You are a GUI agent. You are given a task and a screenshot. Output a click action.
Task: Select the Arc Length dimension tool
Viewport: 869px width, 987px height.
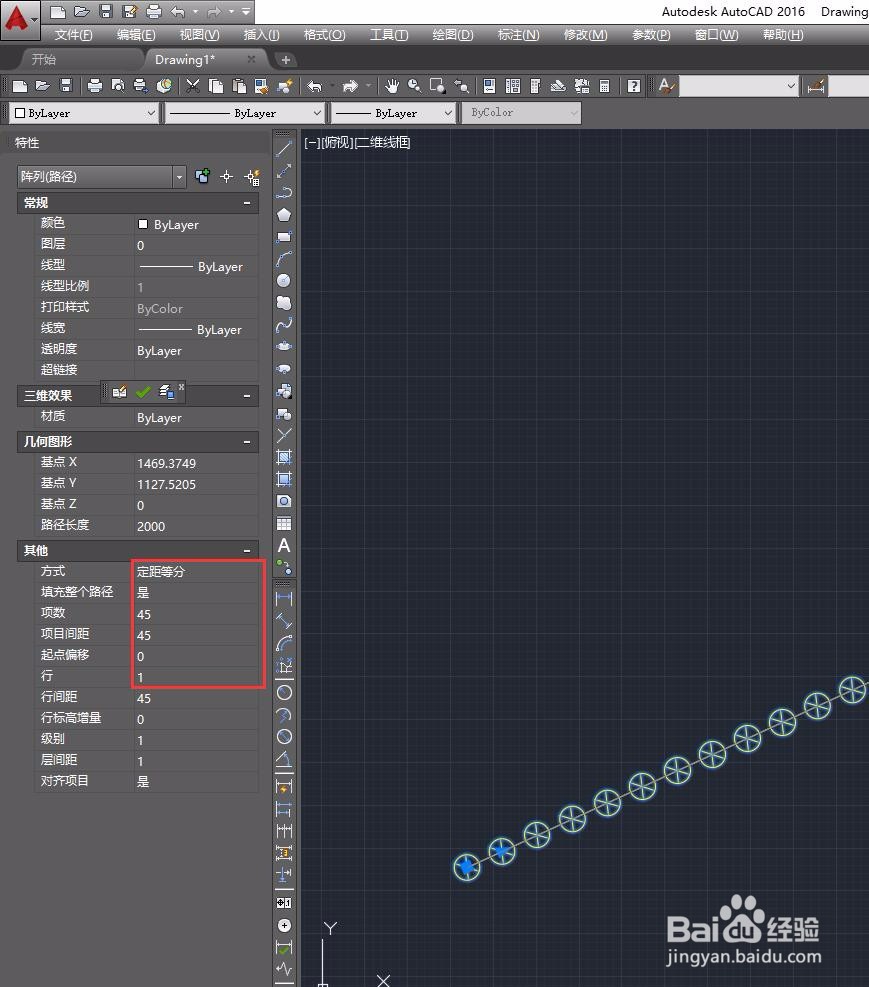click(x=284, y=643)
